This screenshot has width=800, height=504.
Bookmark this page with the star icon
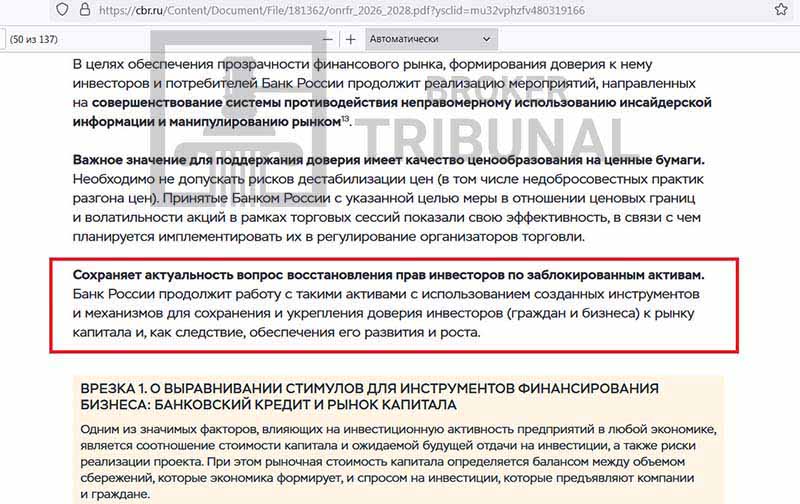[x=781, y=10]
